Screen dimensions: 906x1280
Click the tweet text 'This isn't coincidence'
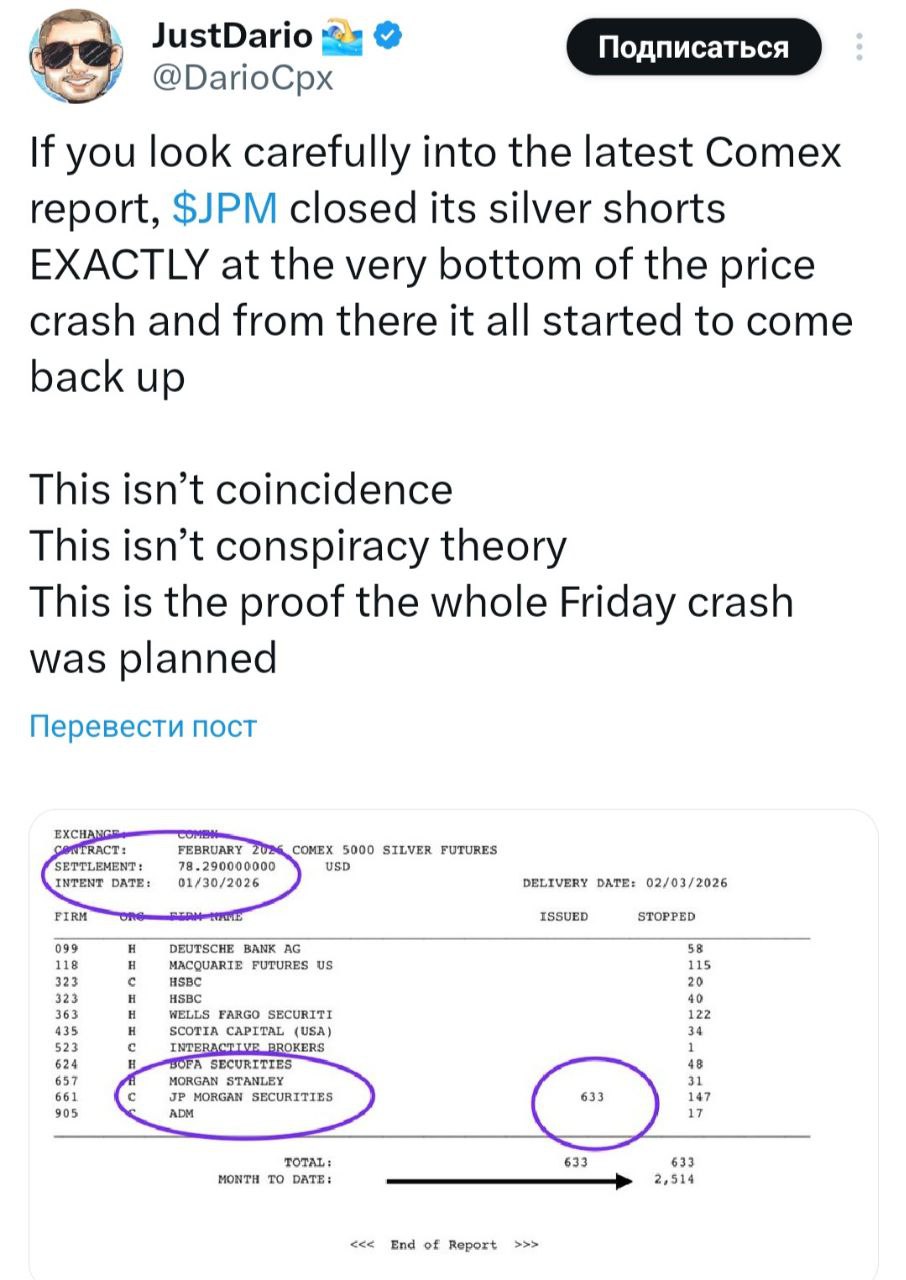tap(241, 490)
